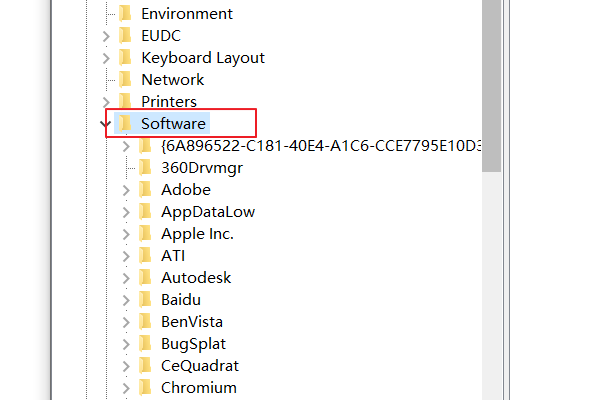Select the ATI registry key

(x=173, y=255)
